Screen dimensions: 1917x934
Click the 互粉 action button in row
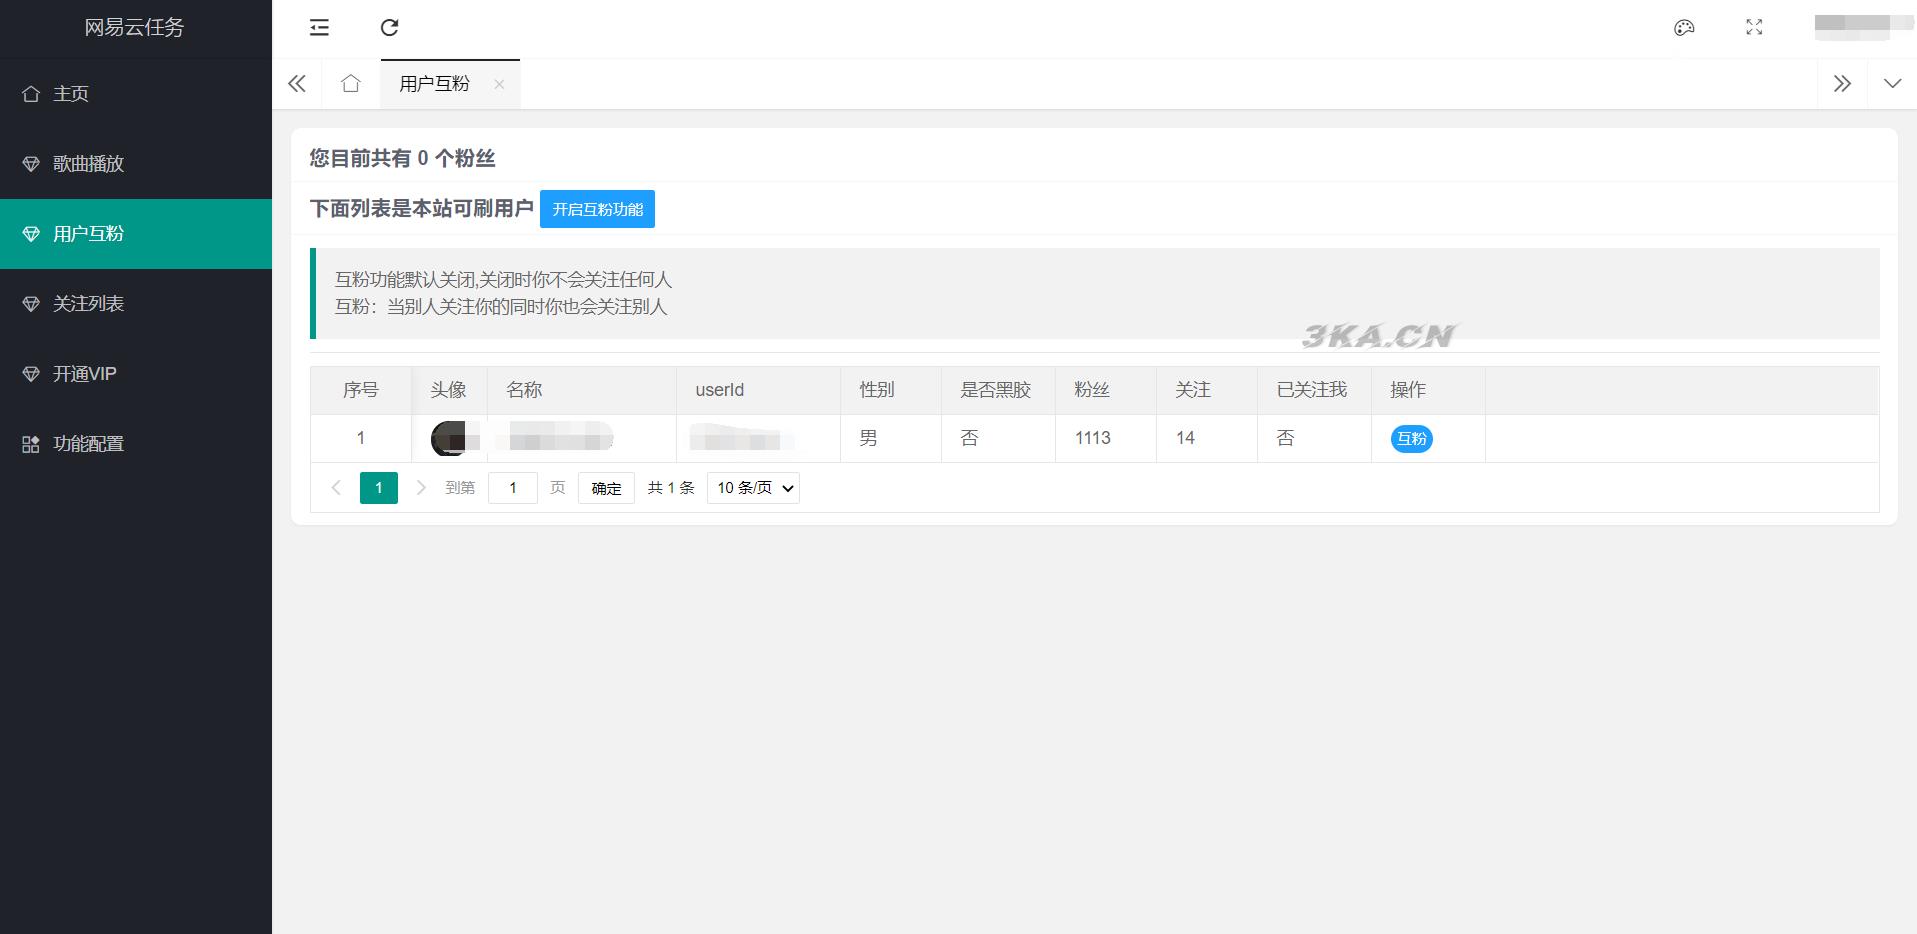(1411, 439)
